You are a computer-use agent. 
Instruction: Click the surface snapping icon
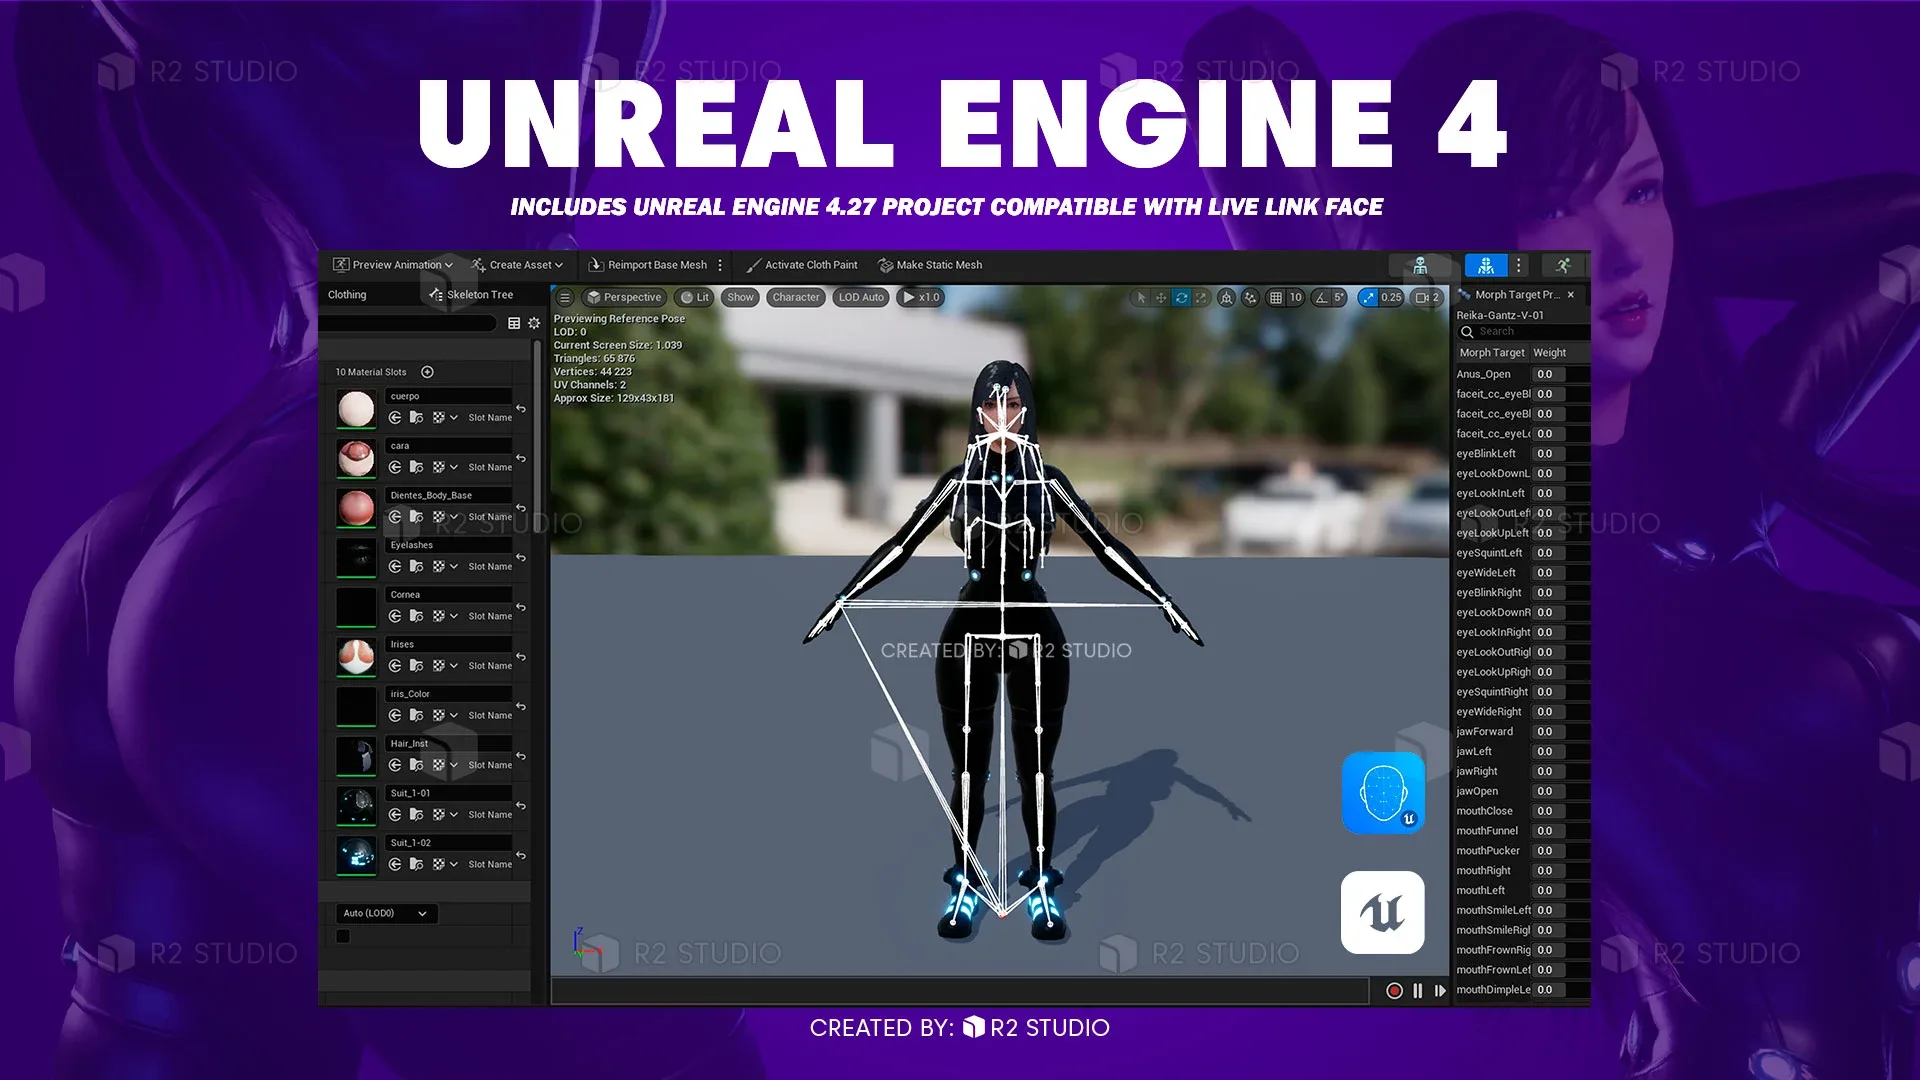[x=1250, y=297]
